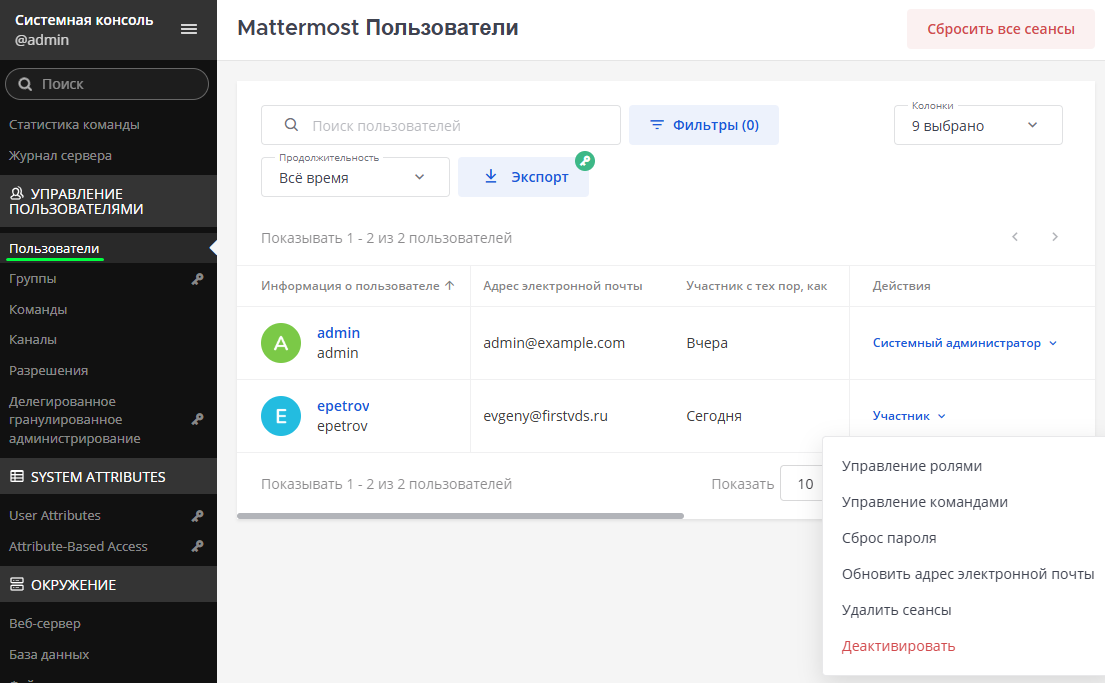This screenshot has height=683, width=1105.
Task: Open Группы in sidebar
Action: pyautogui.click(x=32, y=278)
